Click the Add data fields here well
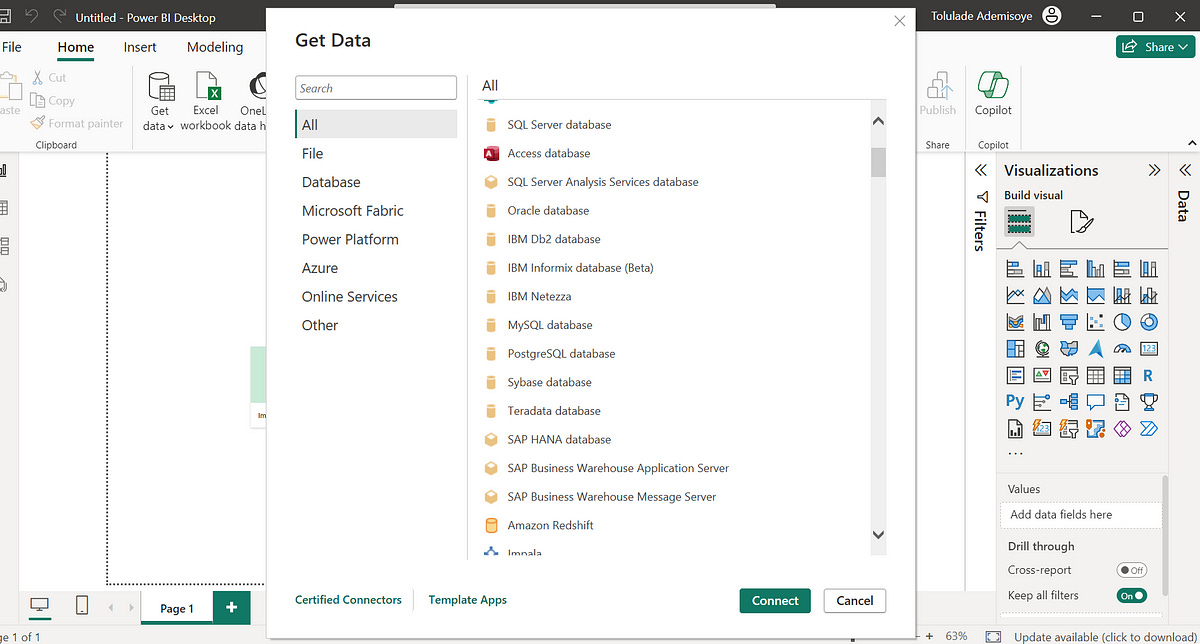 [x=1080, y=515]
